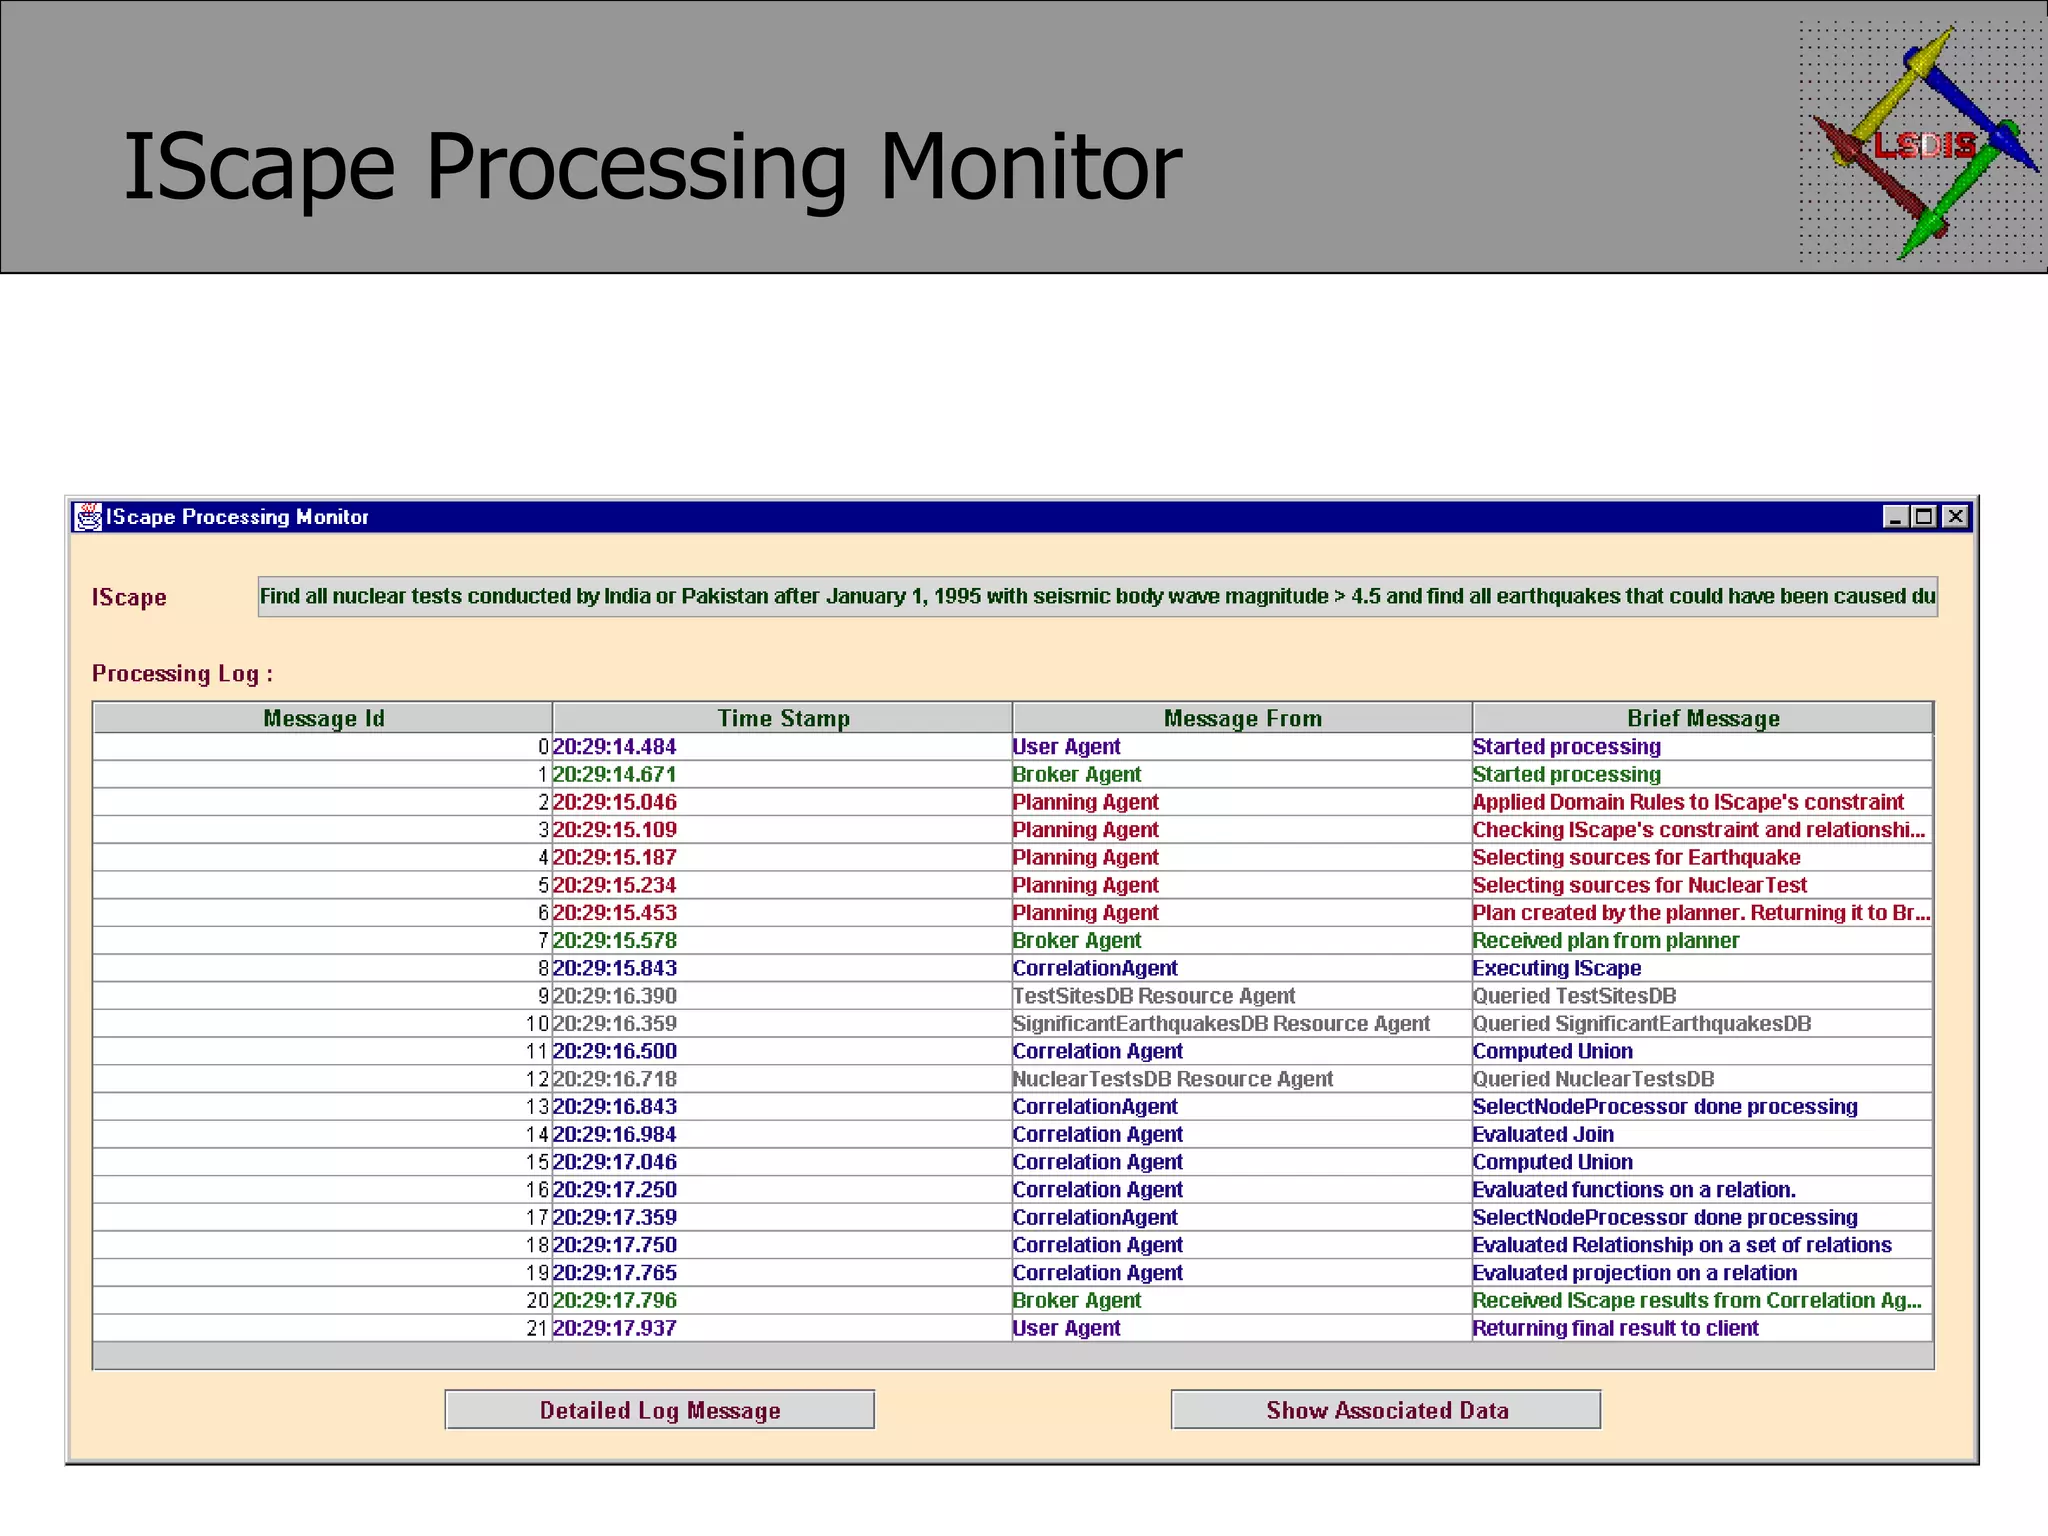
Task: Select the 'Returning final result to client' row
Action: point(1615,1329)
